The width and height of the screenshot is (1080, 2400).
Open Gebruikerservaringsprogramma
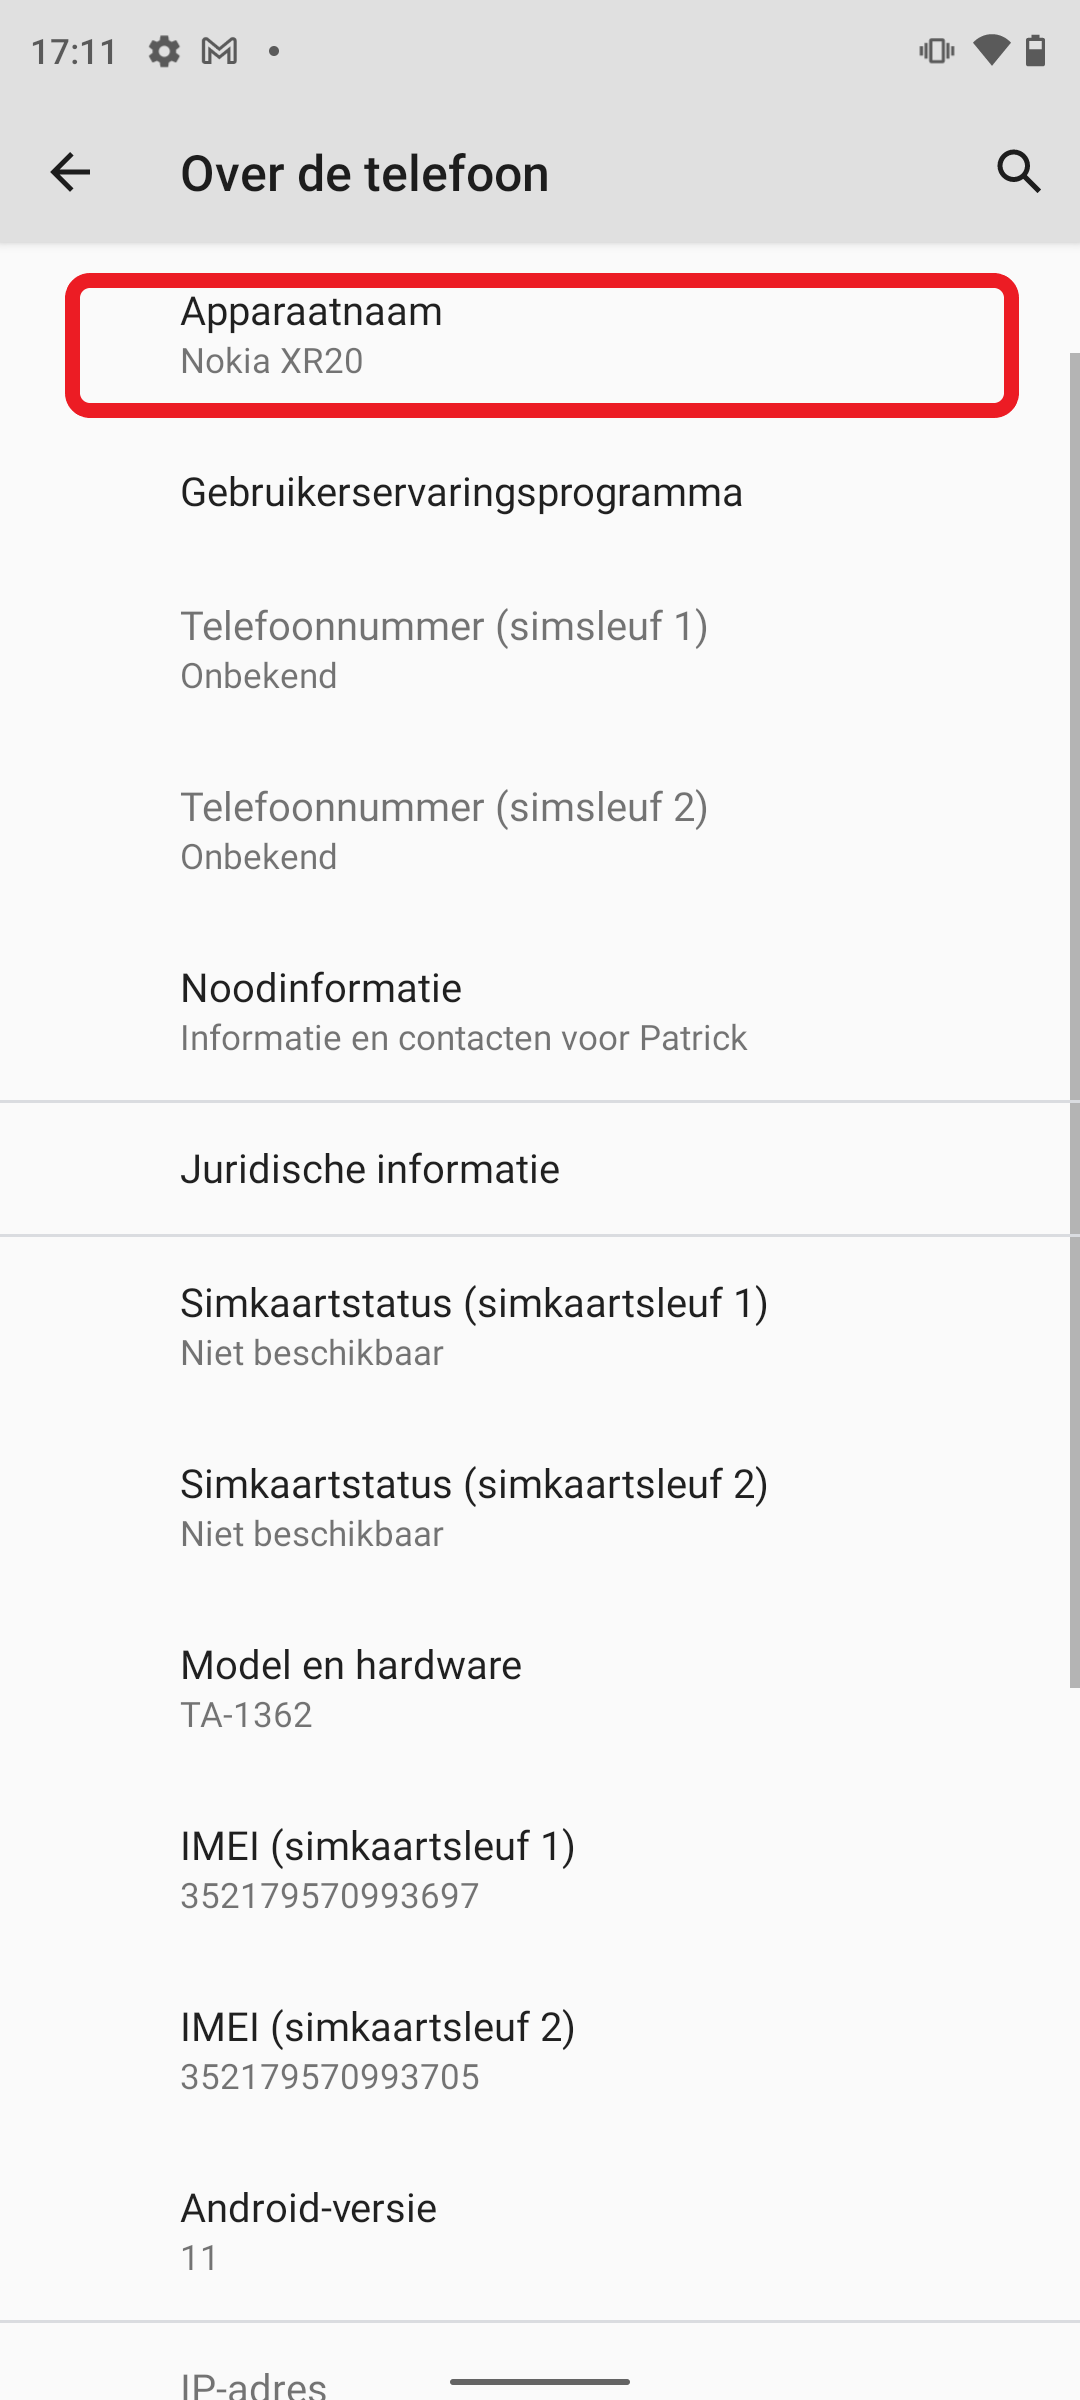click(x=540, y=492)
